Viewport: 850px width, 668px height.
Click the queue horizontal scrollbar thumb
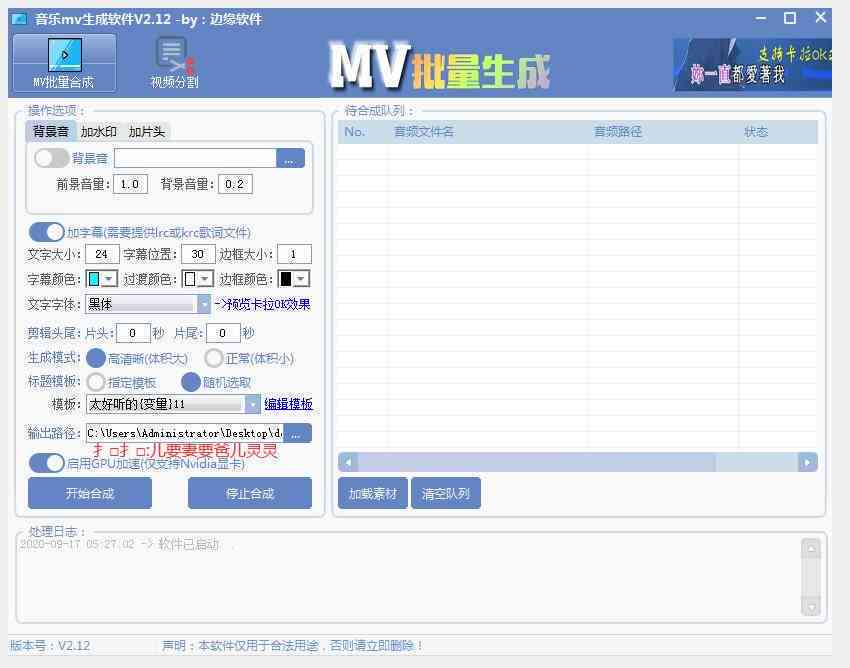(x=537, y=463)
